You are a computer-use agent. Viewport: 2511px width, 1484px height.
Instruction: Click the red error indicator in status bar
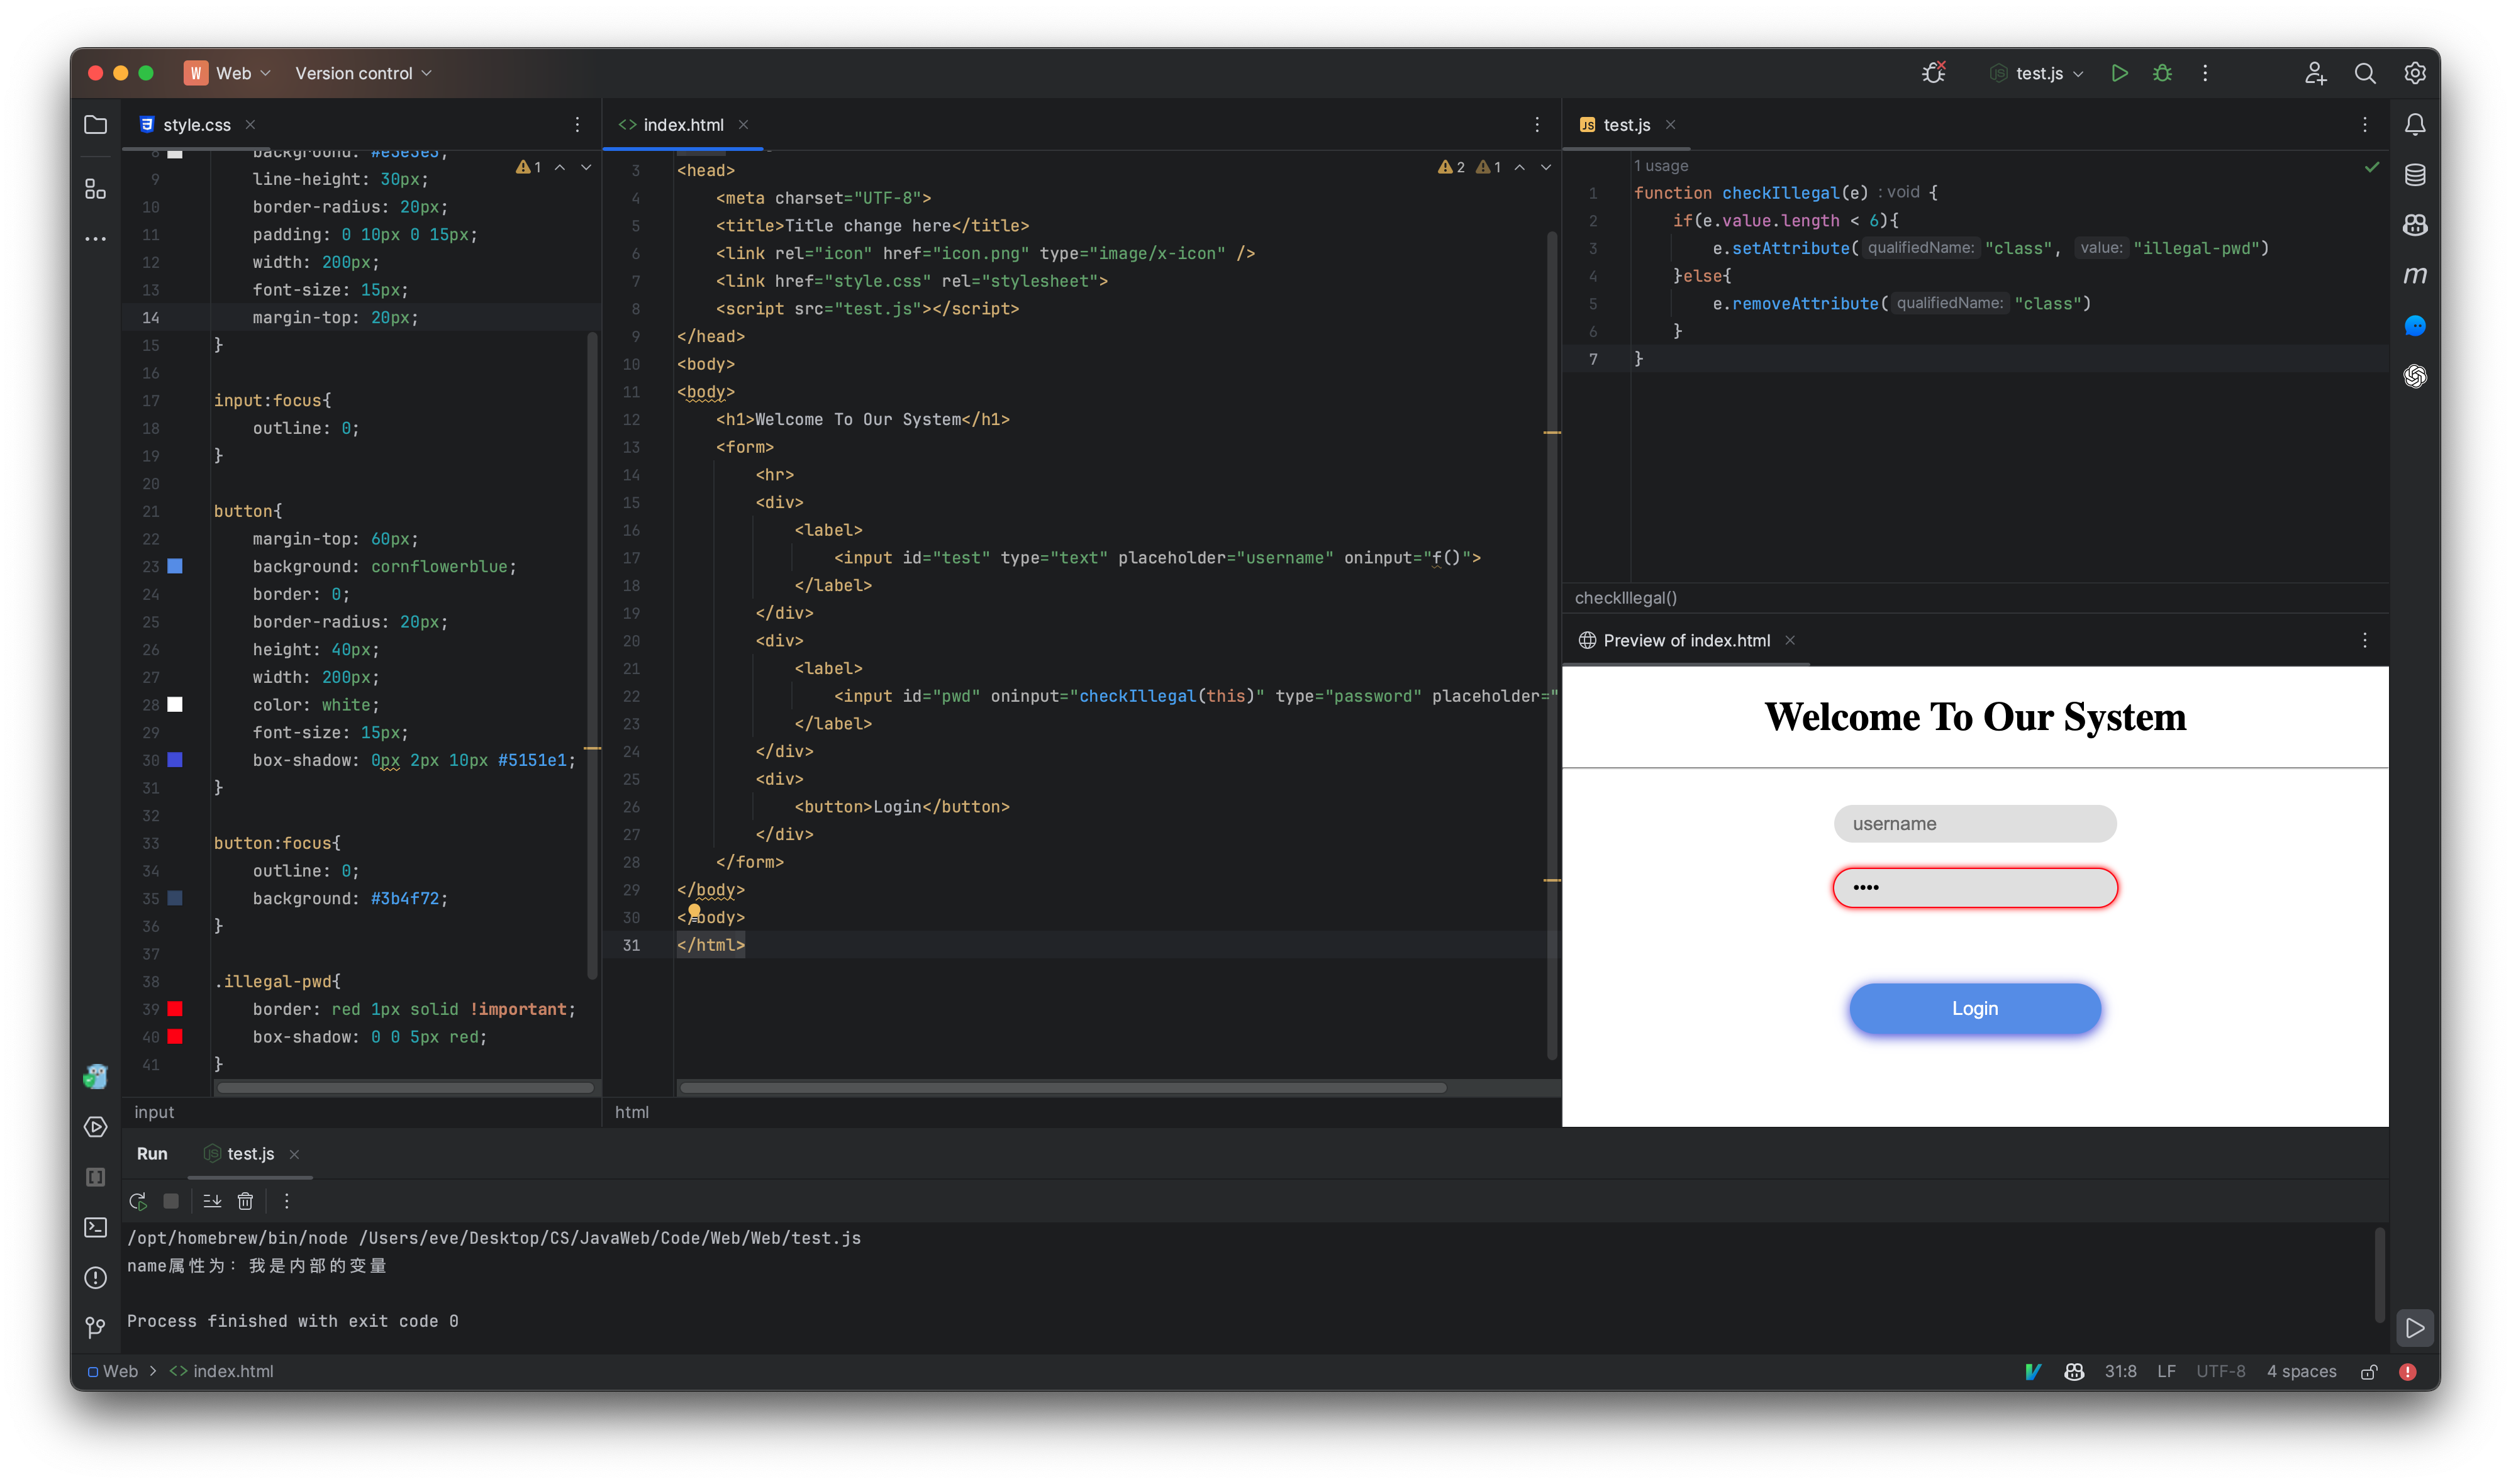[2408, 1372]
